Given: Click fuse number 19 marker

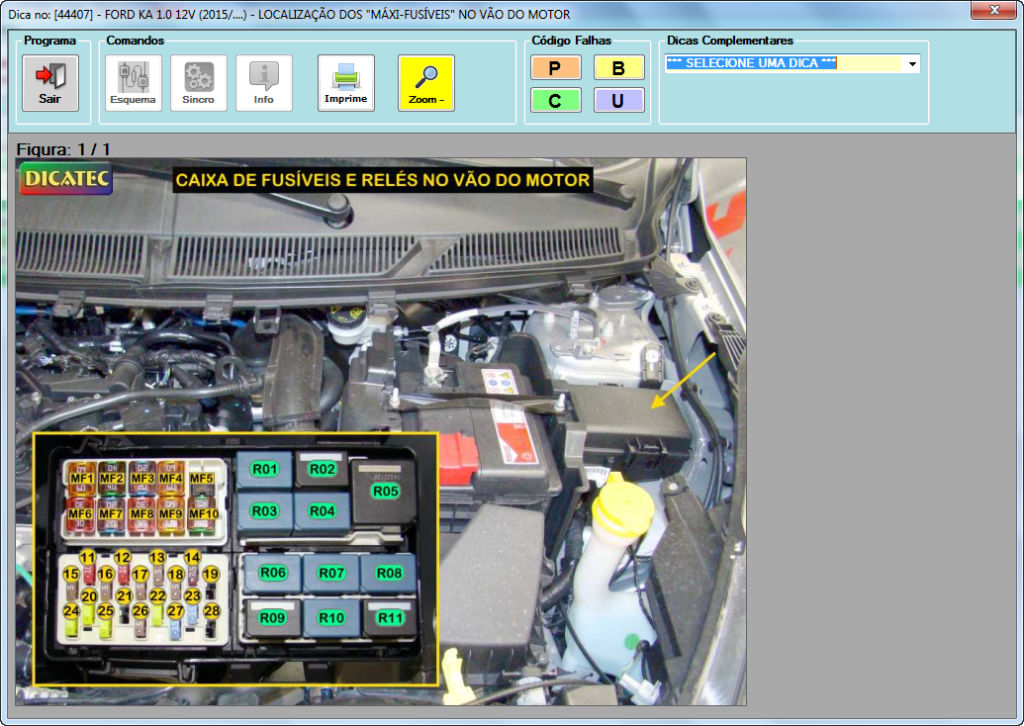Looking at the screenshot, I should [x=210, y=575].
